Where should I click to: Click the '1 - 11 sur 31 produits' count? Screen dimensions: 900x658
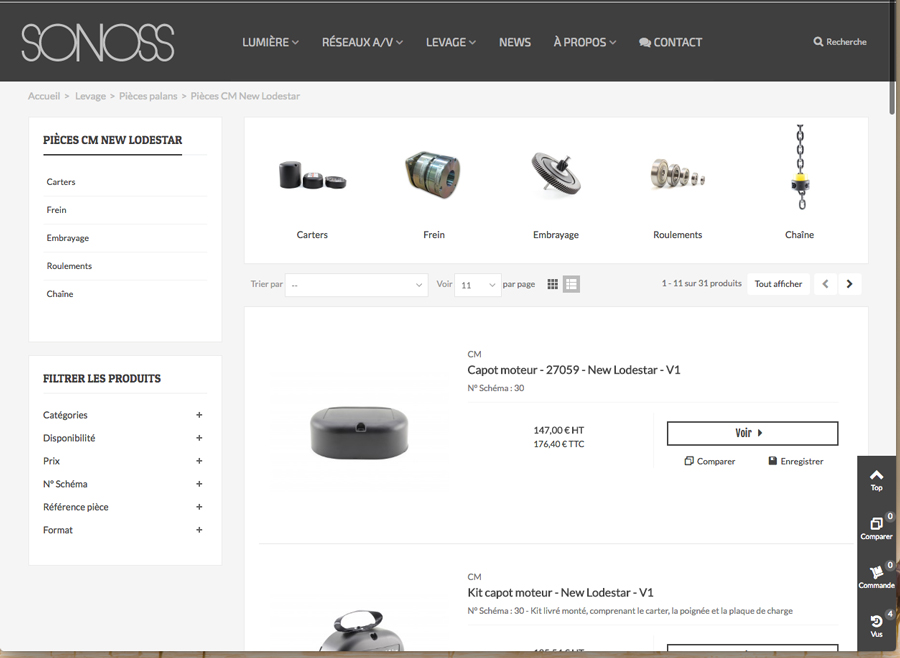coord(701,284)
